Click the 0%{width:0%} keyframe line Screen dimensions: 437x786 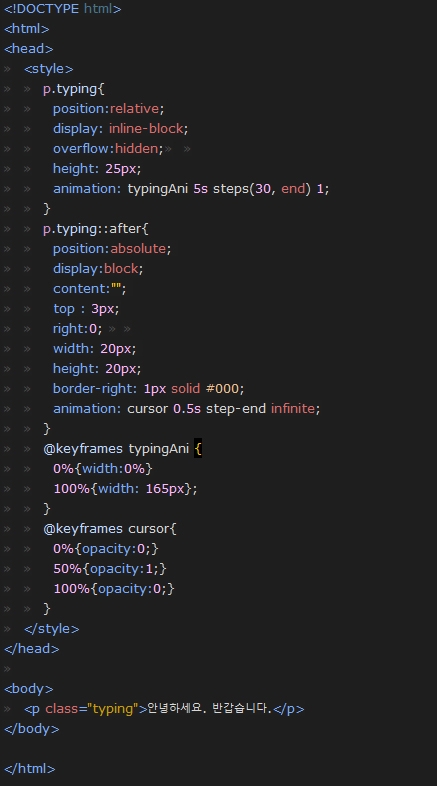tap(103, 469)
